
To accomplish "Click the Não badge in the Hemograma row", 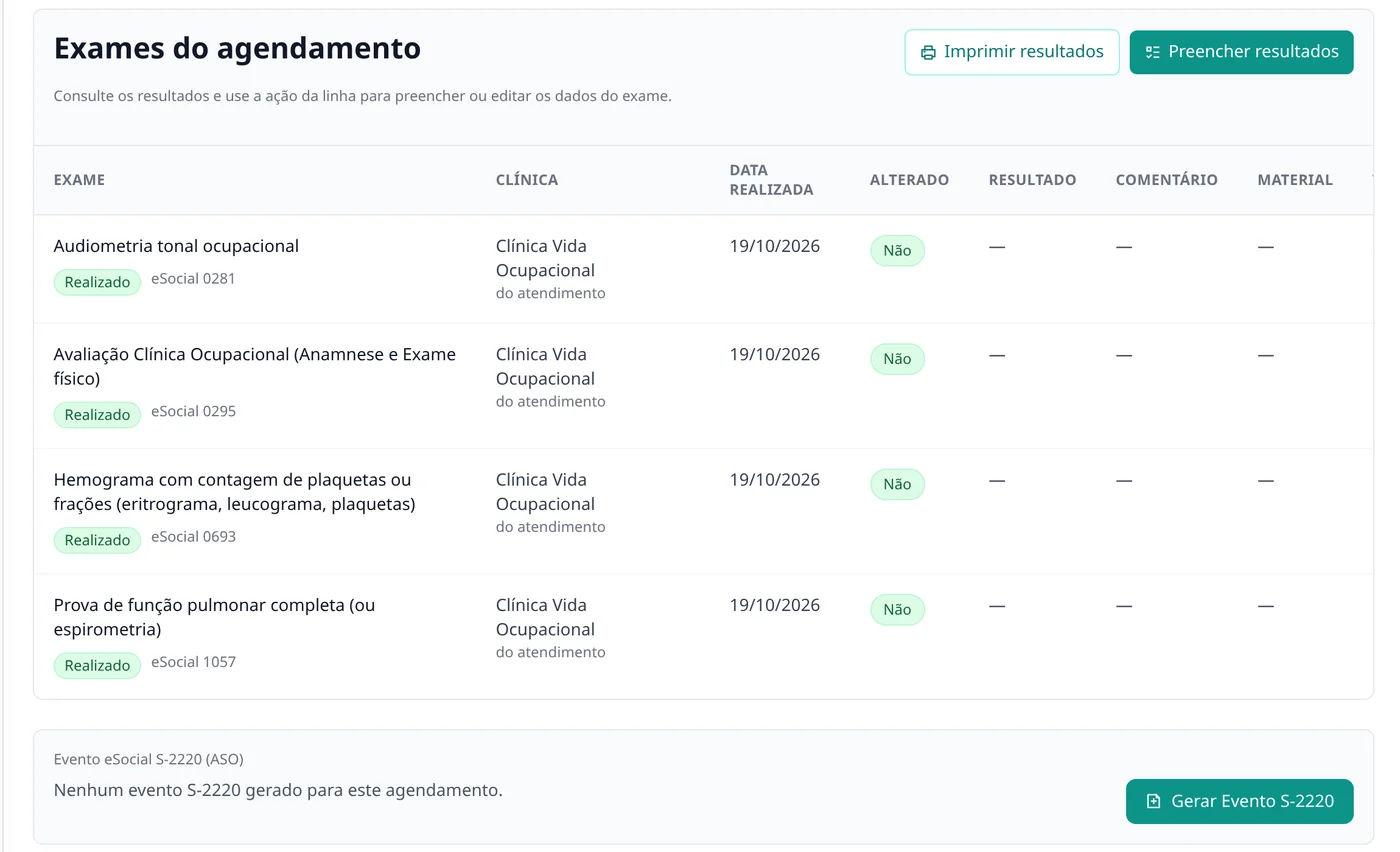I will tap(897, 484).
